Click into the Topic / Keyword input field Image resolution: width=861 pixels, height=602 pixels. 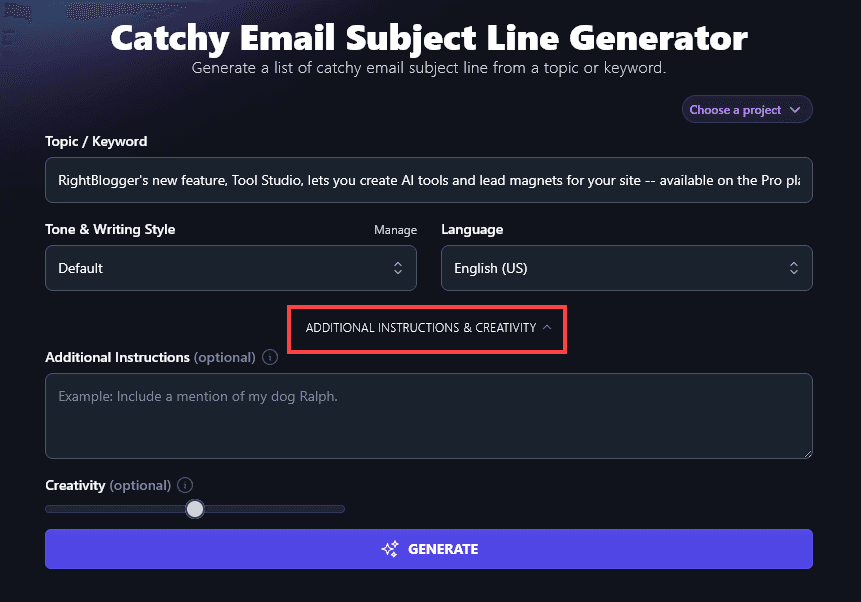point(429,180)
